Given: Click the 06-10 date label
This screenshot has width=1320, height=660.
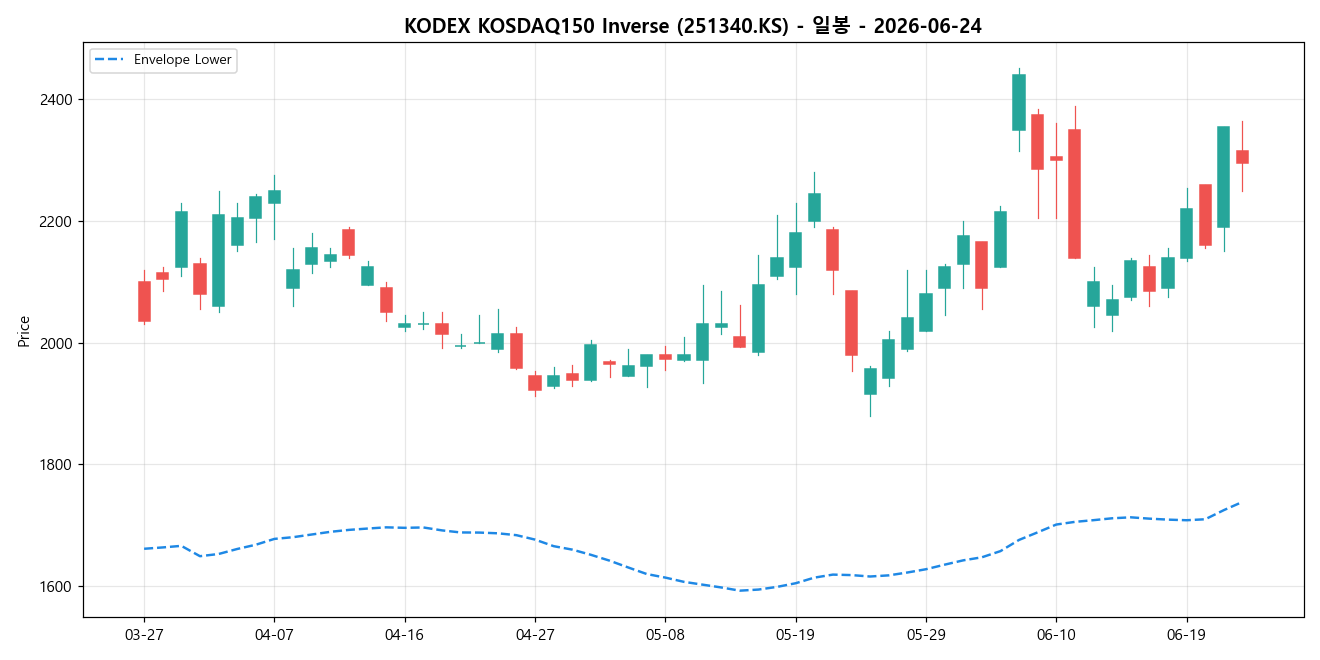Looking at the screenshot, I should point(1056,635).
